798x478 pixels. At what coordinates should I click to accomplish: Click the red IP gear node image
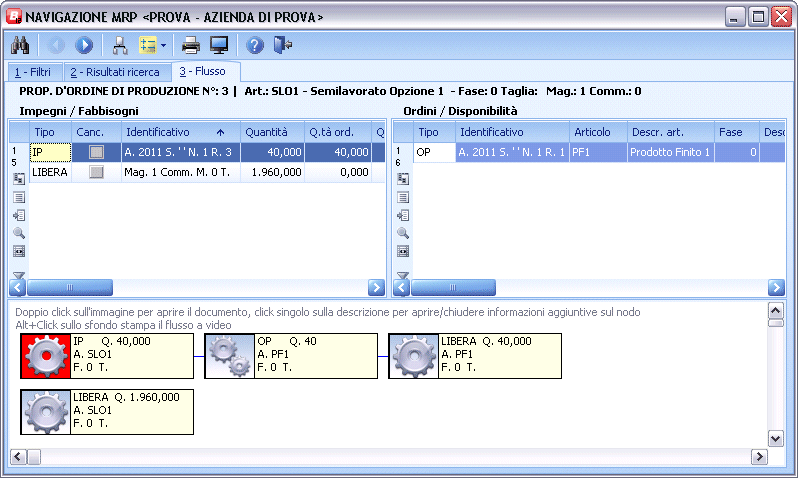tap(46, 356)
